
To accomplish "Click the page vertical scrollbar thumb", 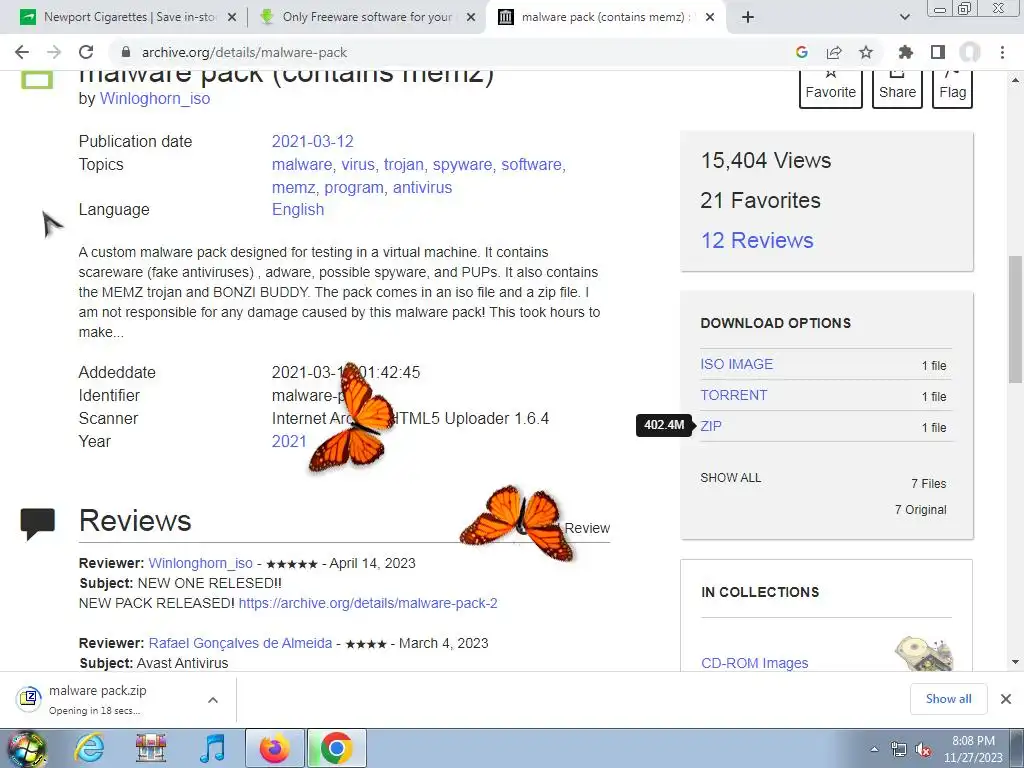I will click(x=1015, y=320).
